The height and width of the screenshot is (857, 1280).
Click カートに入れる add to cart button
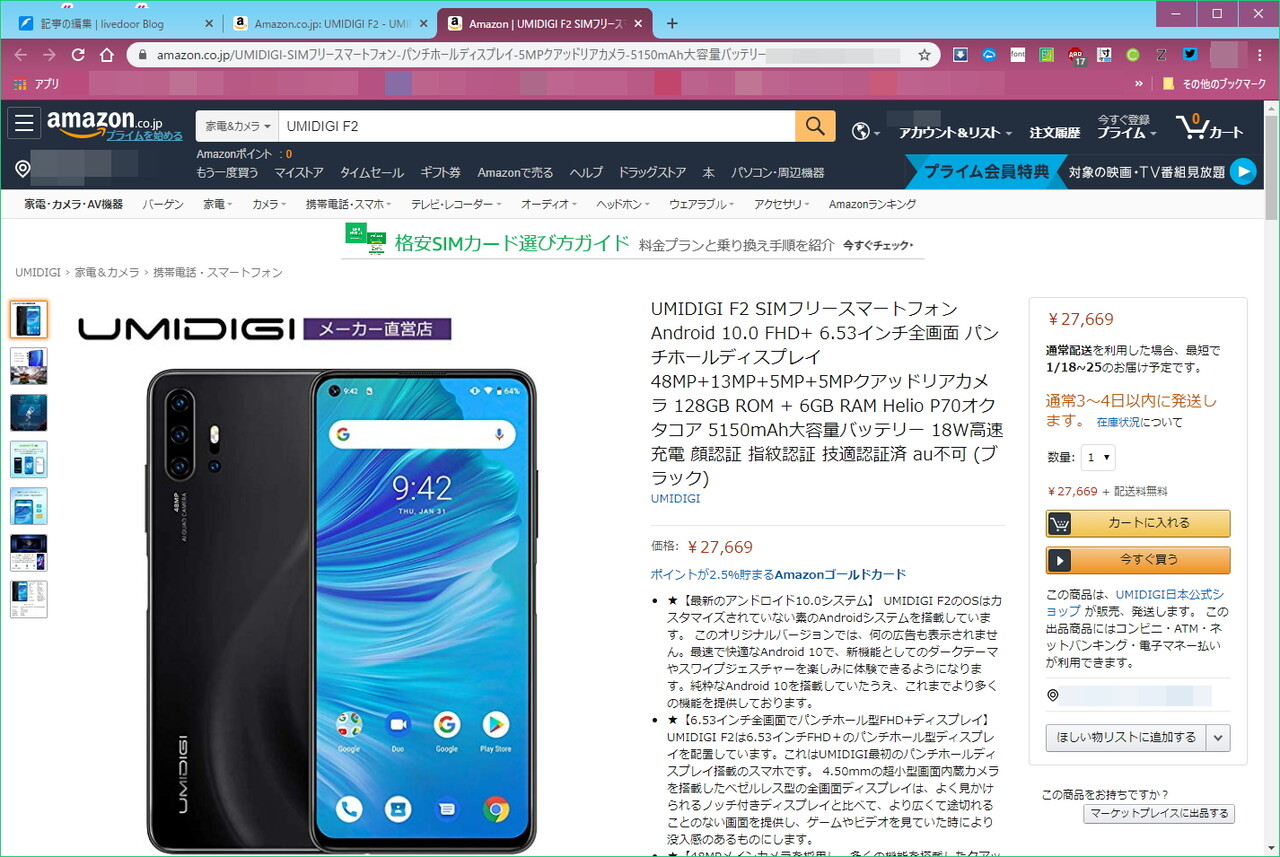click(1138, 523)
